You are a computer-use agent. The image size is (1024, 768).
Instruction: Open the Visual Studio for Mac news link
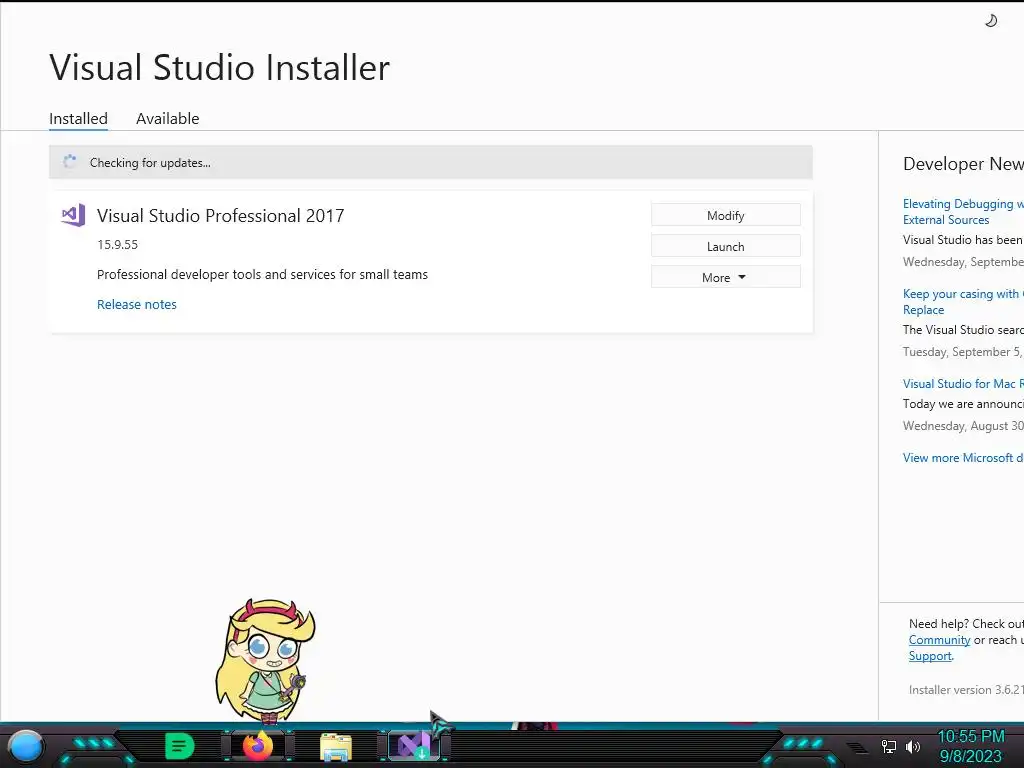tap(963, 384)
